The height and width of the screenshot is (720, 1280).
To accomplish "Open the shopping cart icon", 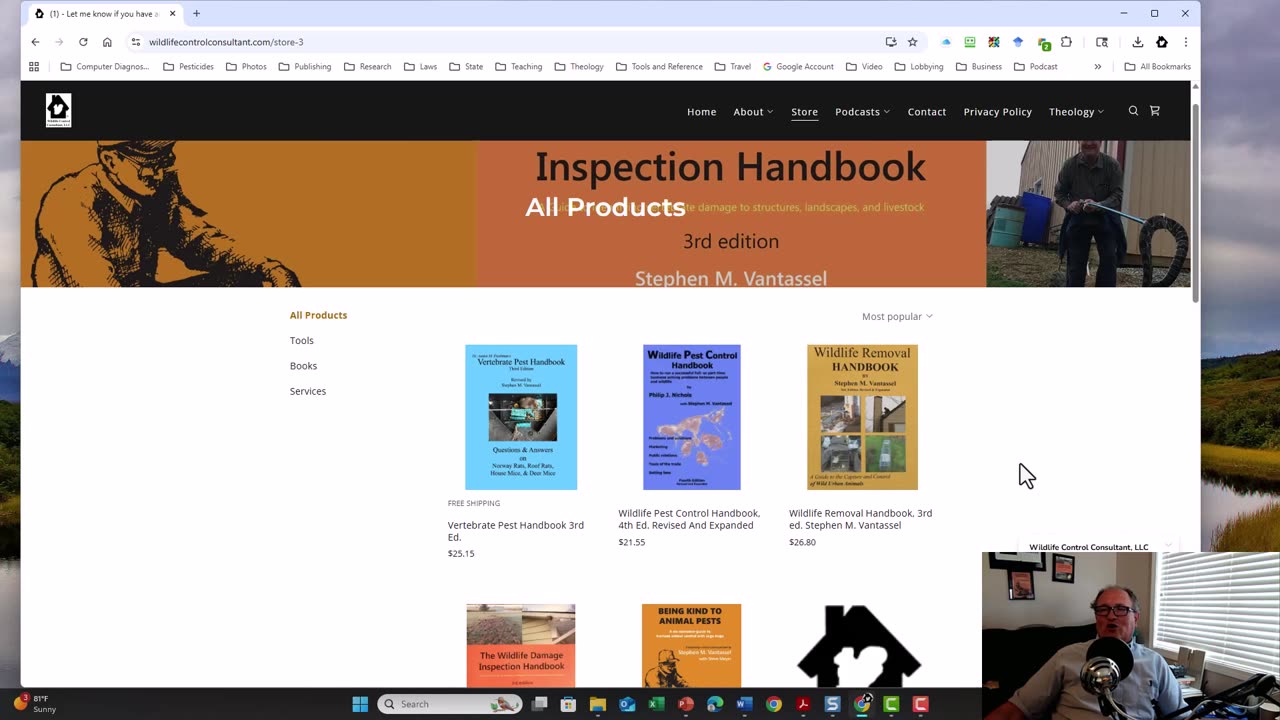I will (x=1155, y=111).
